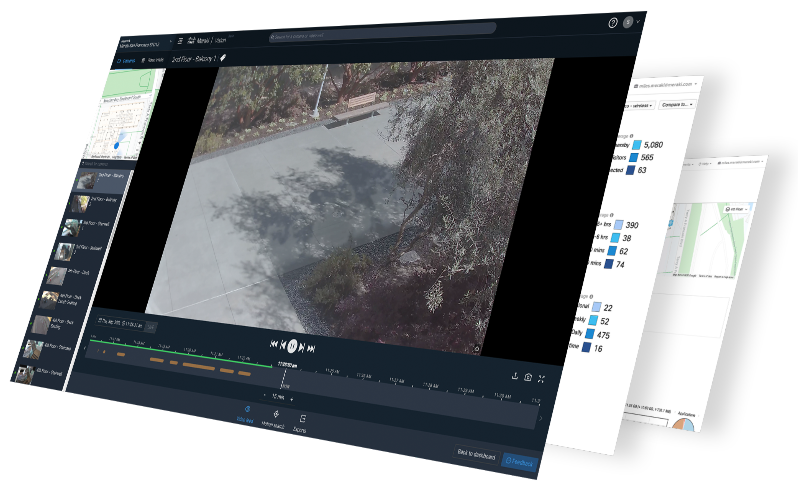This screenshot has width=798, height=491.
Task: Open account email dropdown in dashboard window
Action: [666, 85]
